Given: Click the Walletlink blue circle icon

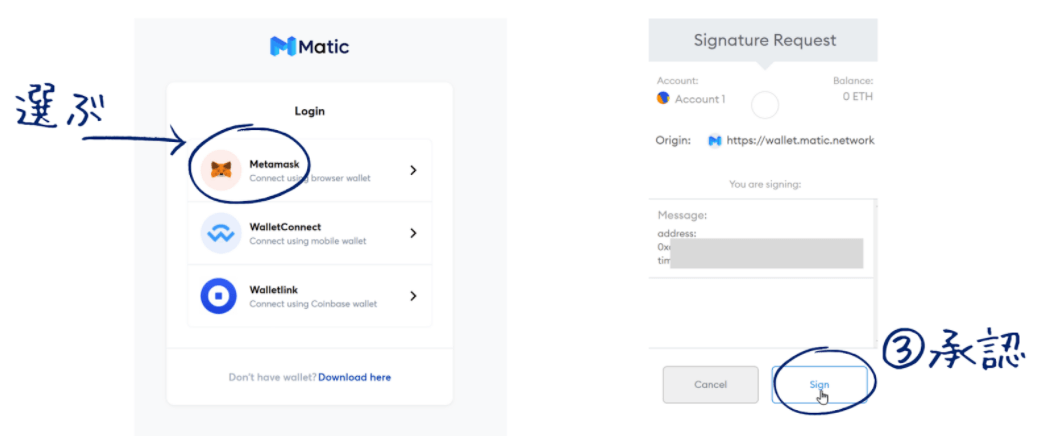Looking at the screenshot, I should (220, 296).
